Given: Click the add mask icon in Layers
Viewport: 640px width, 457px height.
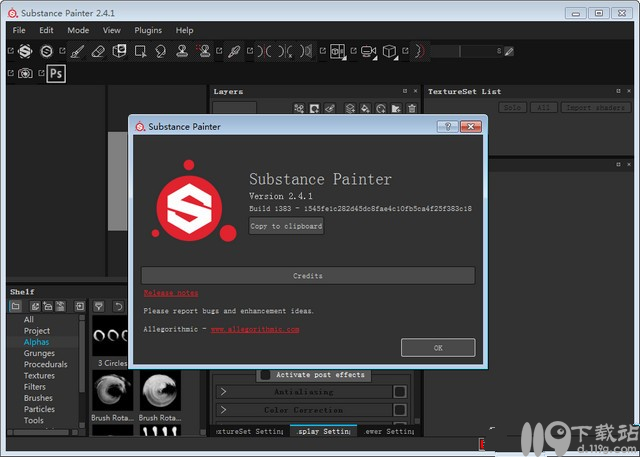Looking at the screenshot, I should [x=314, y=108].
